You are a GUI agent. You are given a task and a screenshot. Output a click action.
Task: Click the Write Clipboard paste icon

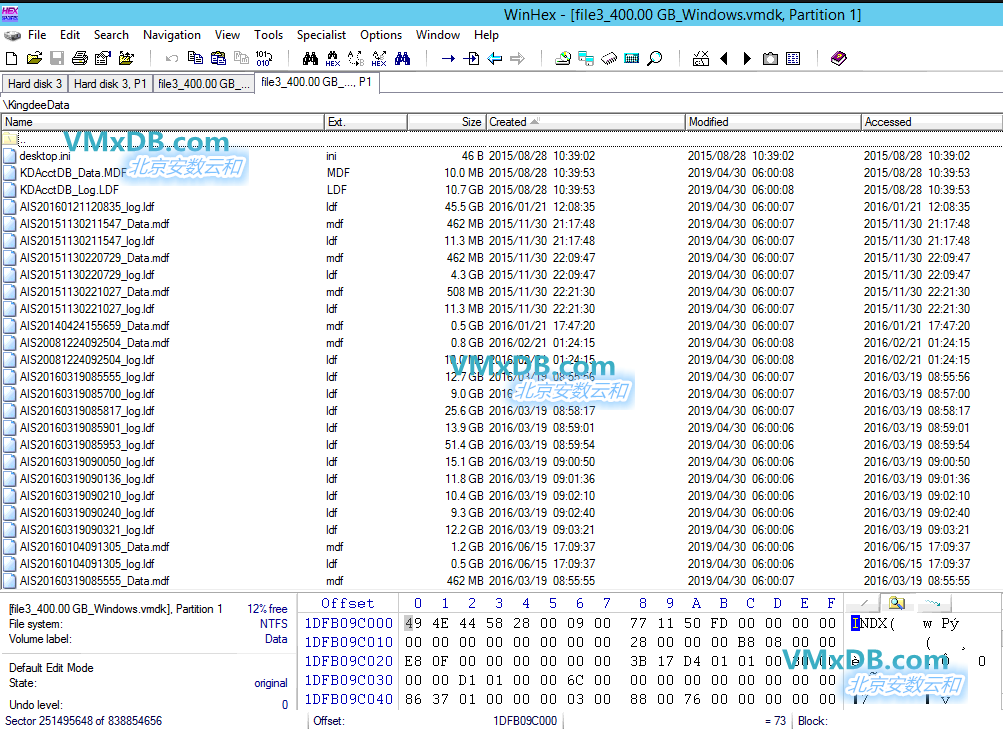pyautogui.click(x=218, y=59)
